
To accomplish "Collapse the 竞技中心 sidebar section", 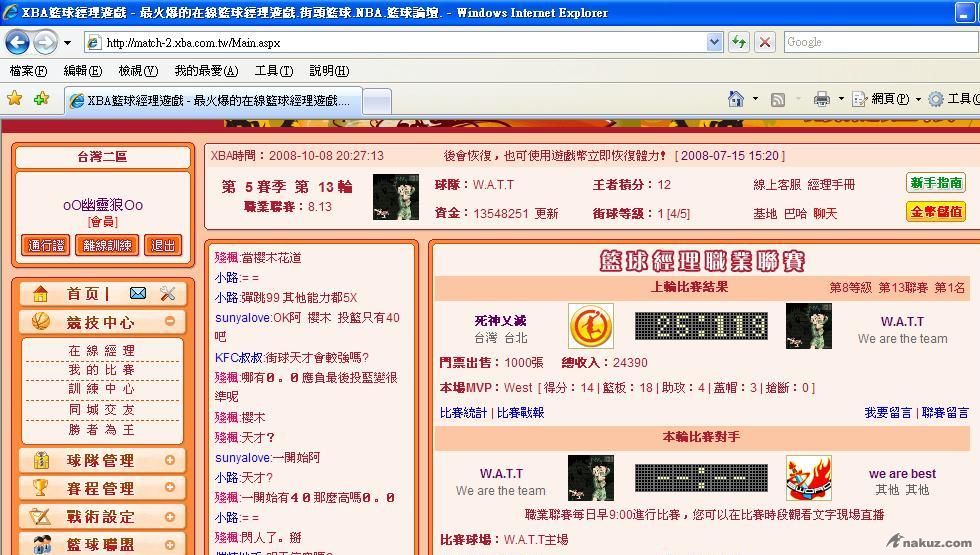I will click(x=170, y=322).
